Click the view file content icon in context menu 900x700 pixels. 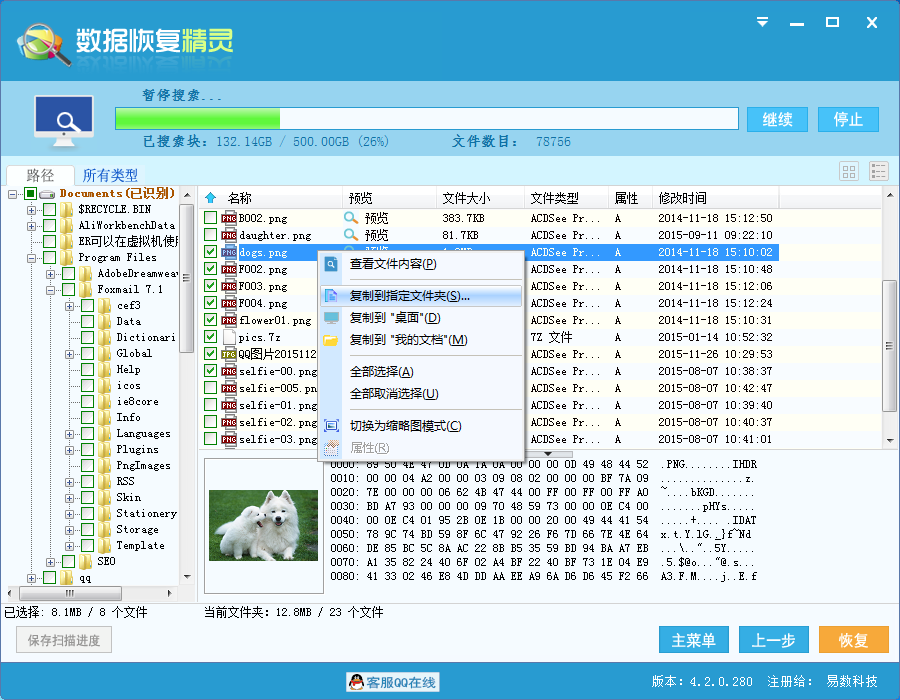[331, 265]
